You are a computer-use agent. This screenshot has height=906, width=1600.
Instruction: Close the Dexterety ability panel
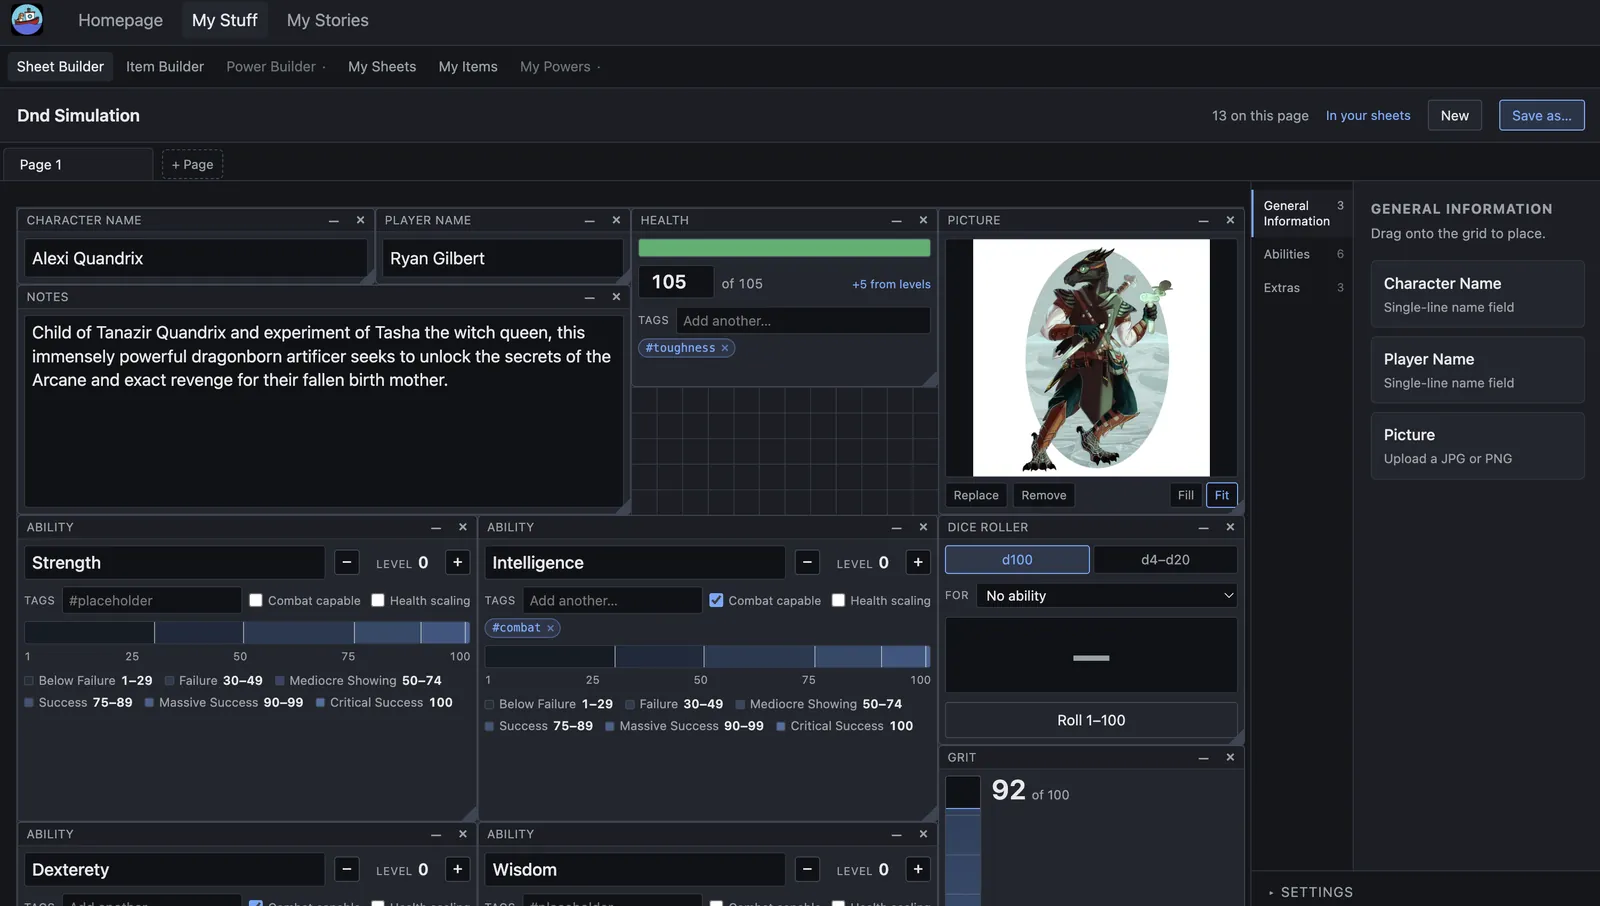point(462,834)
